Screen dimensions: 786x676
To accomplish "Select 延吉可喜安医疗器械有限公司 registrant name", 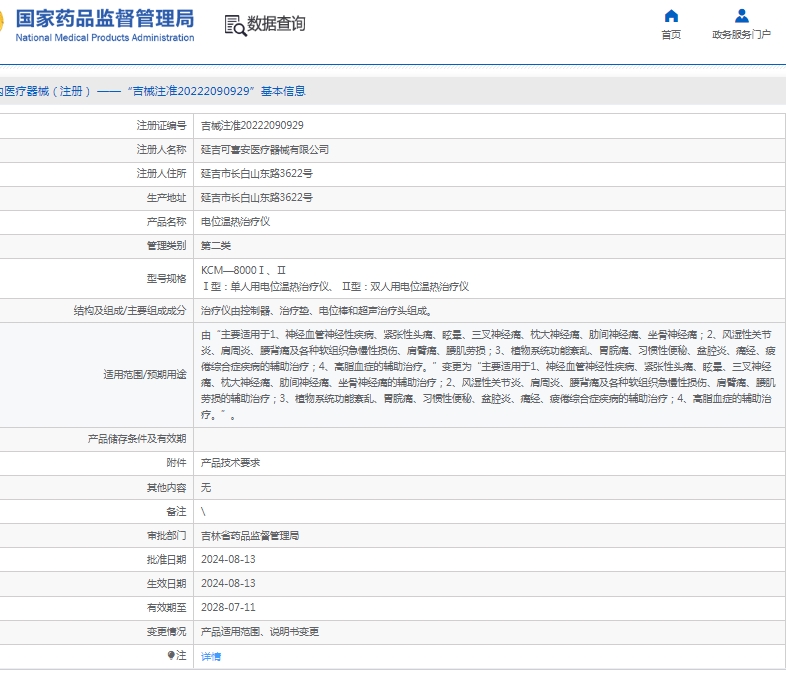I will pos(265,149).
